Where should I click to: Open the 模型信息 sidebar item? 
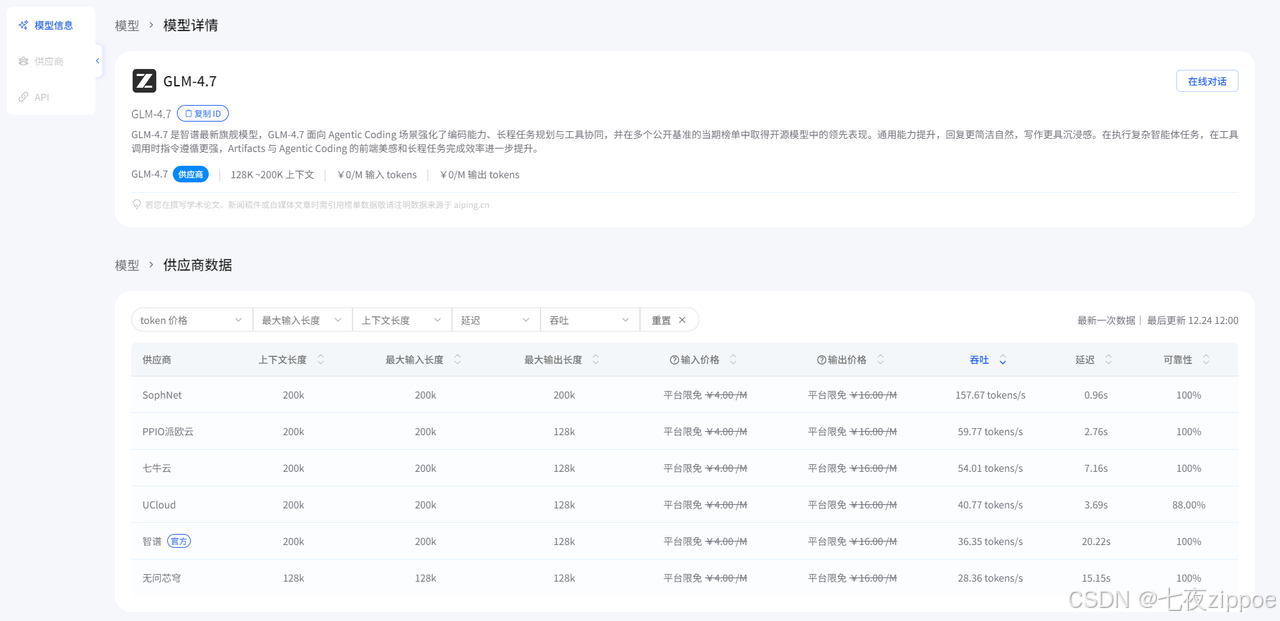[51, 25]
